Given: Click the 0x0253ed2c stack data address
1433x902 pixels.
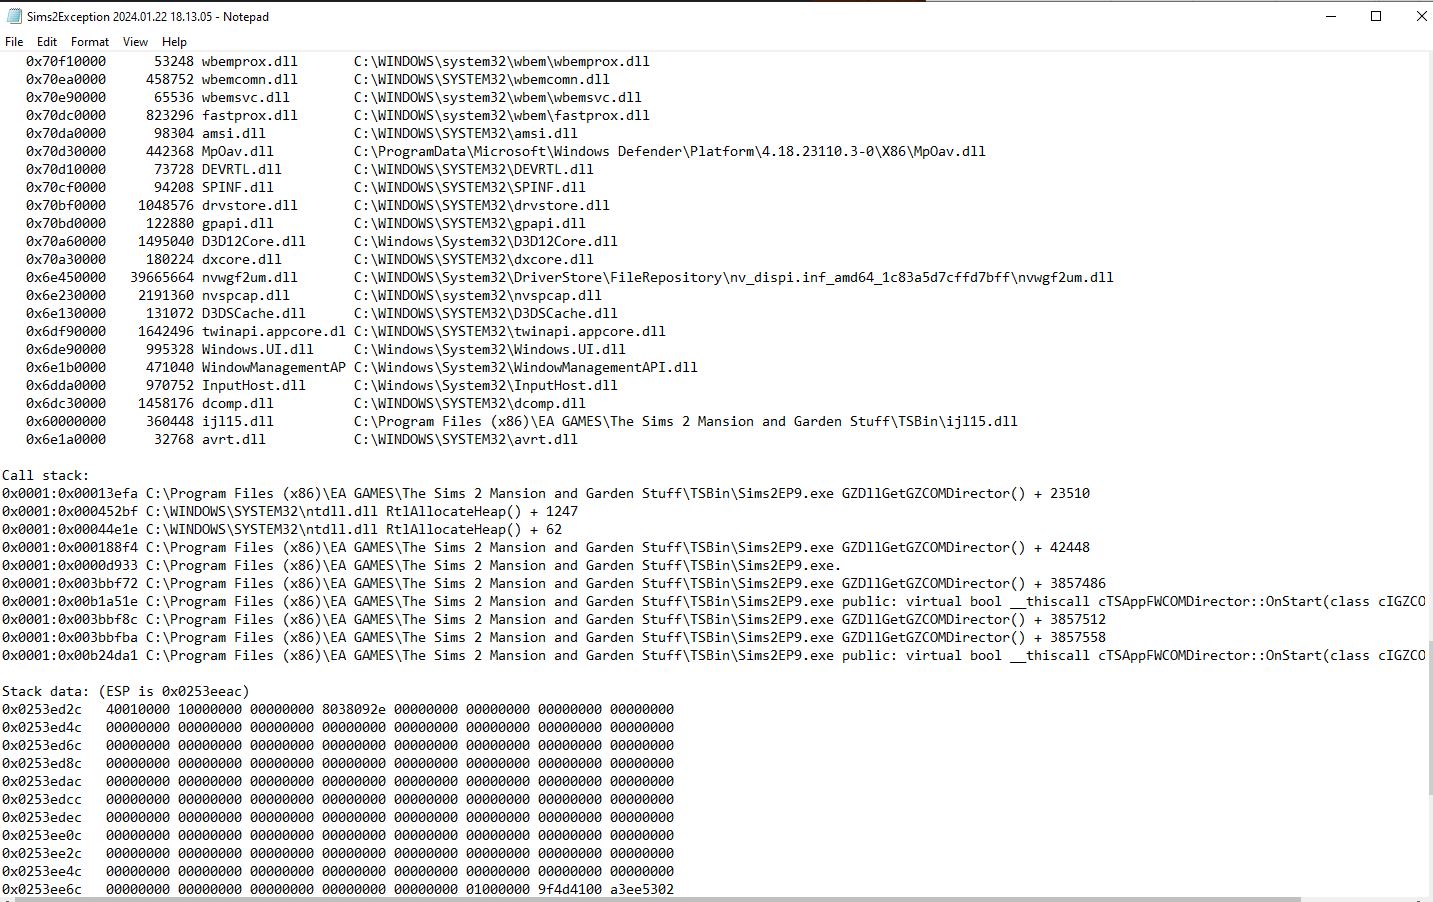Looking at the screenshot, I should pos(42,710).
